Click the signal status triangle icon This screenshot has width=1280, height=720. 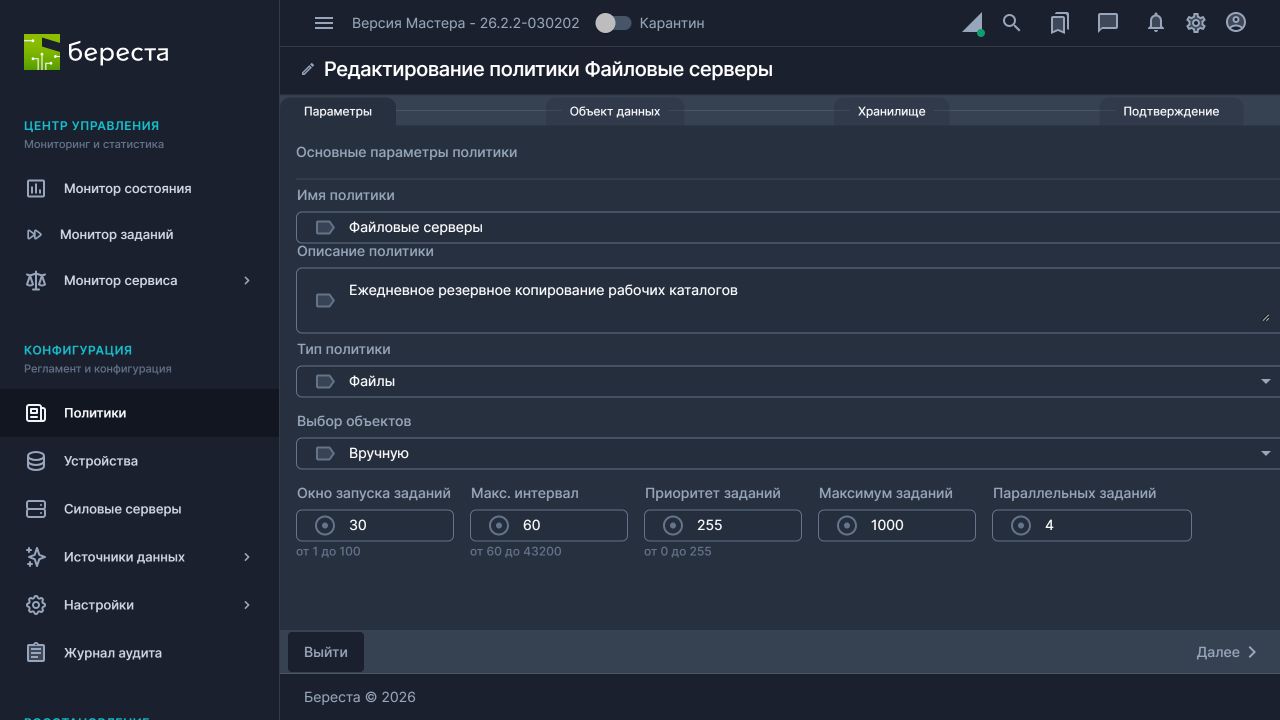click(x=973, y=23)
